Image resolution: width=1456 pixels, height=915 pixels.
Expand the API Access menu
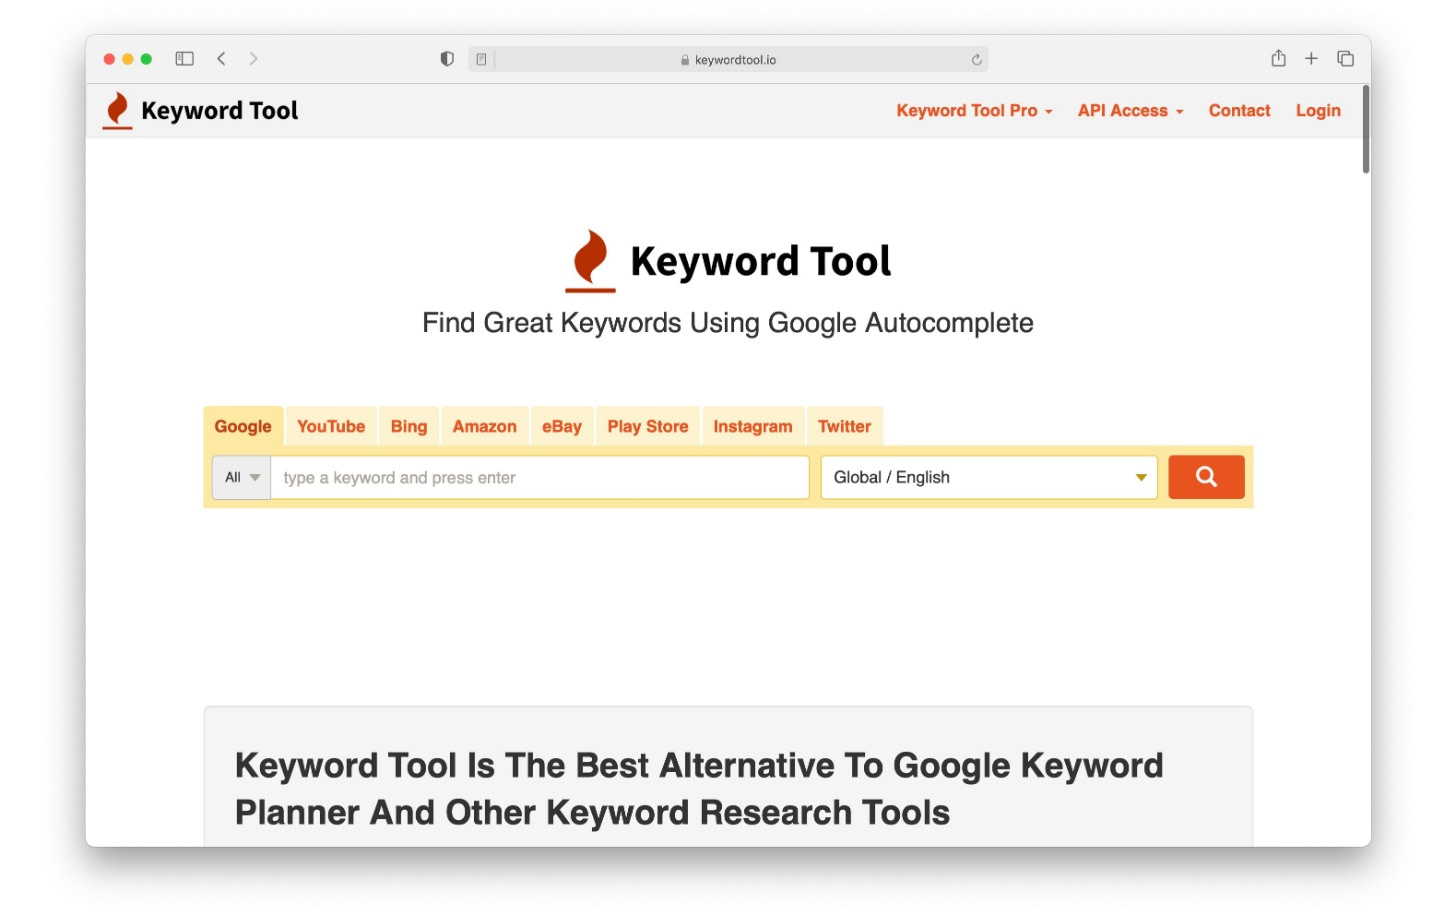point(1130,111)
